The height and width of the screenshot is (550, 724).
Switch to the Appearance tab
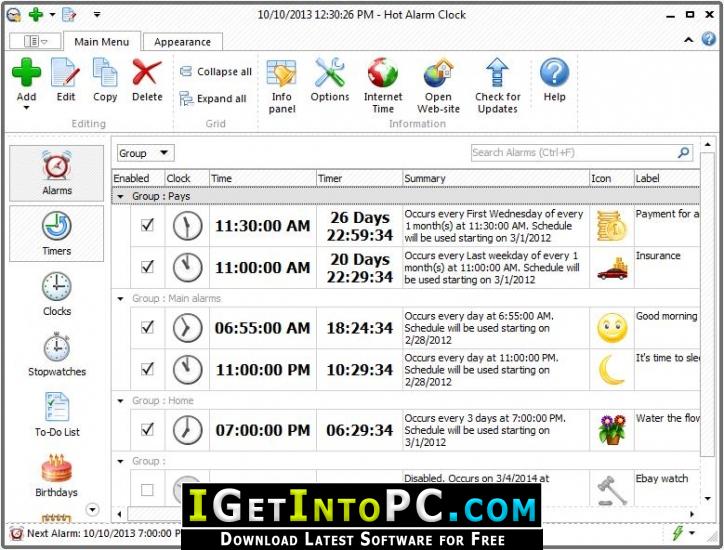[x=182, y=42]
